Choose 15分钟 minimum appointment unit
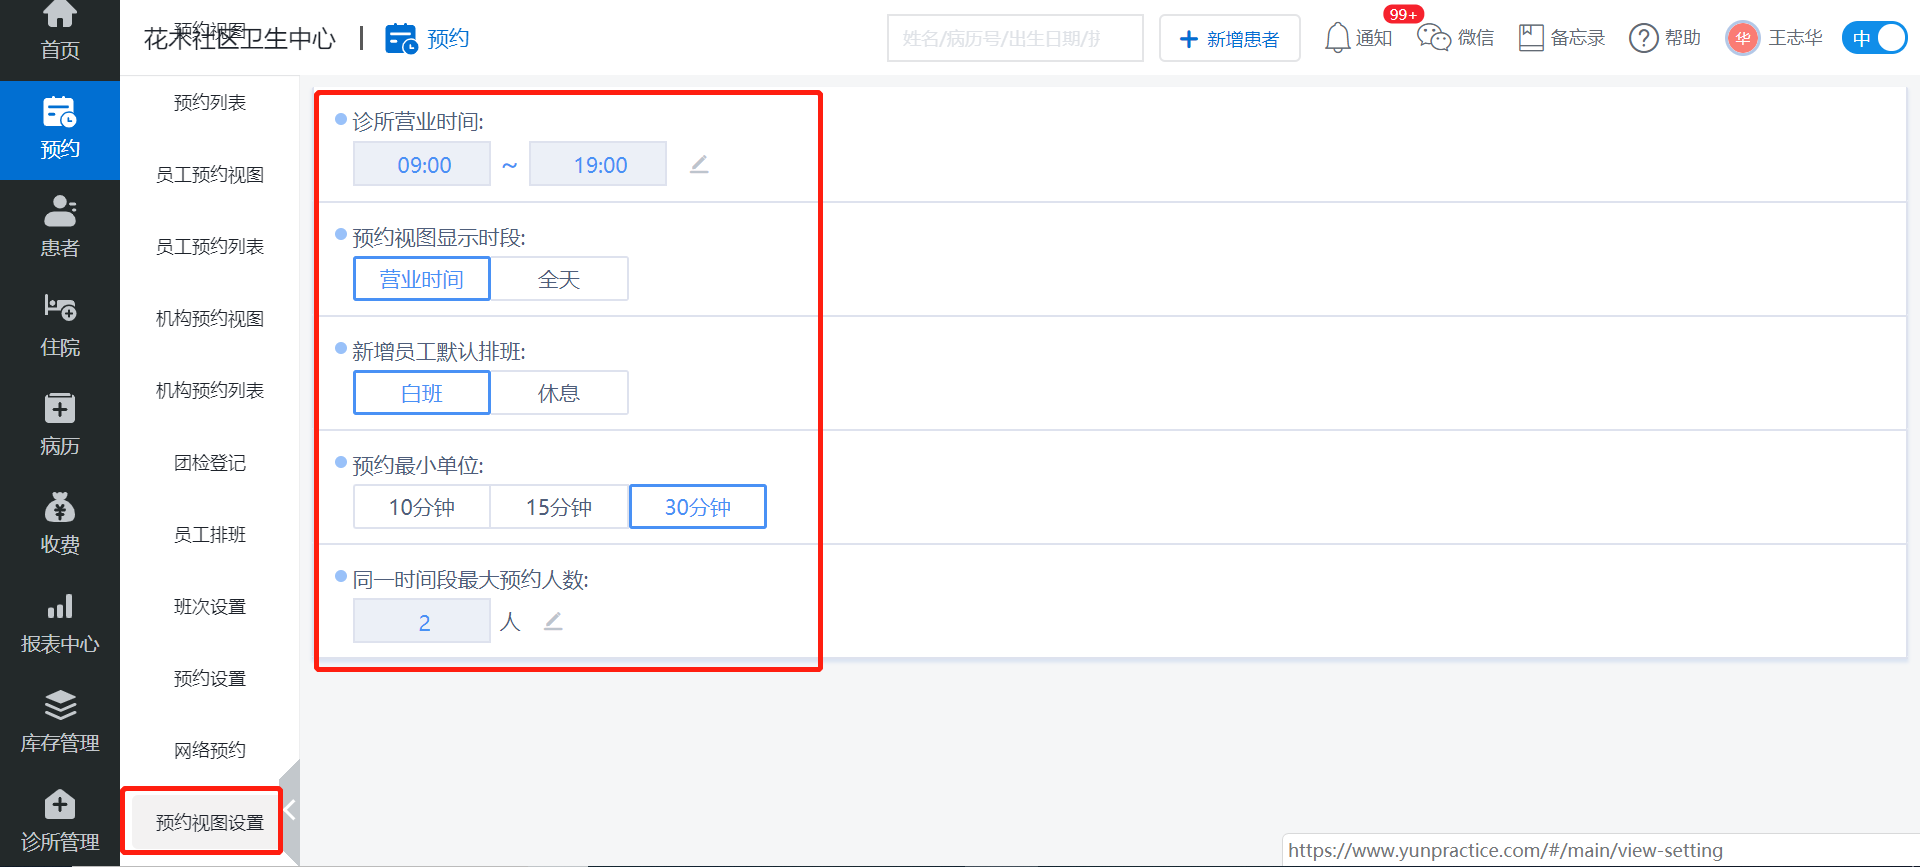 [559, 507]
